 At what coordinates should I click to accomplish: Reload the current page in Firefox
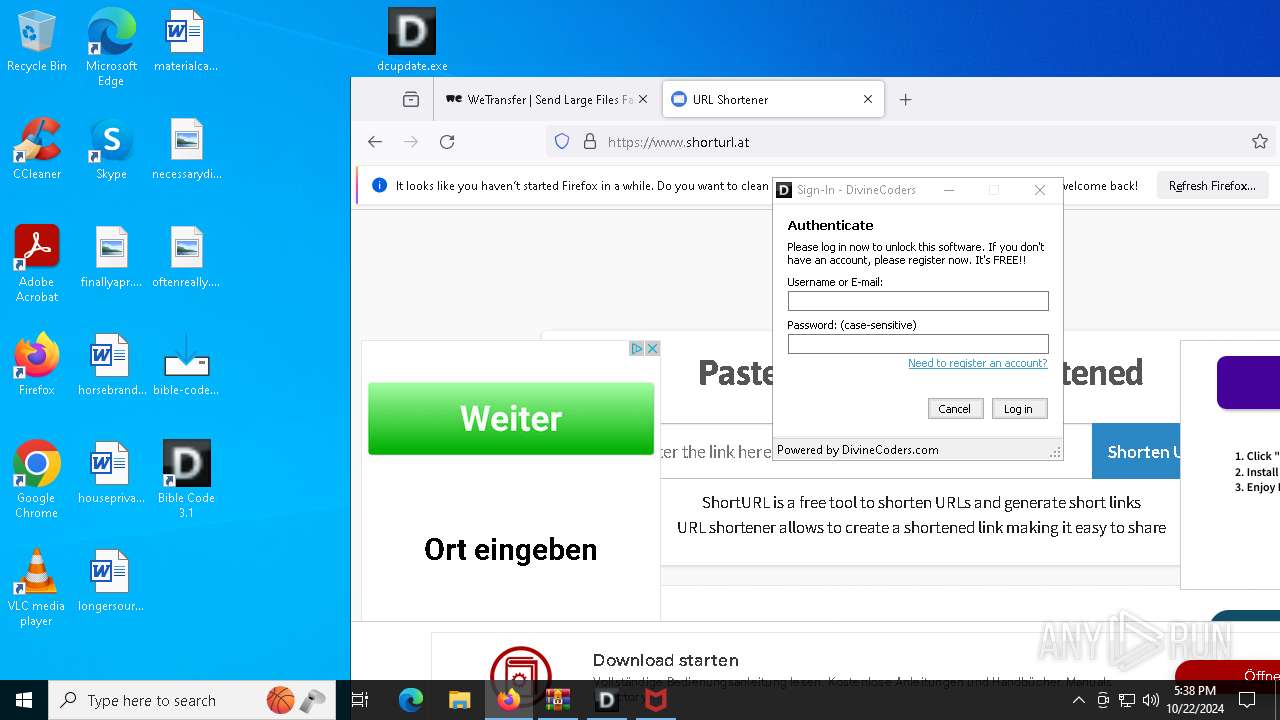click(447, 142)
